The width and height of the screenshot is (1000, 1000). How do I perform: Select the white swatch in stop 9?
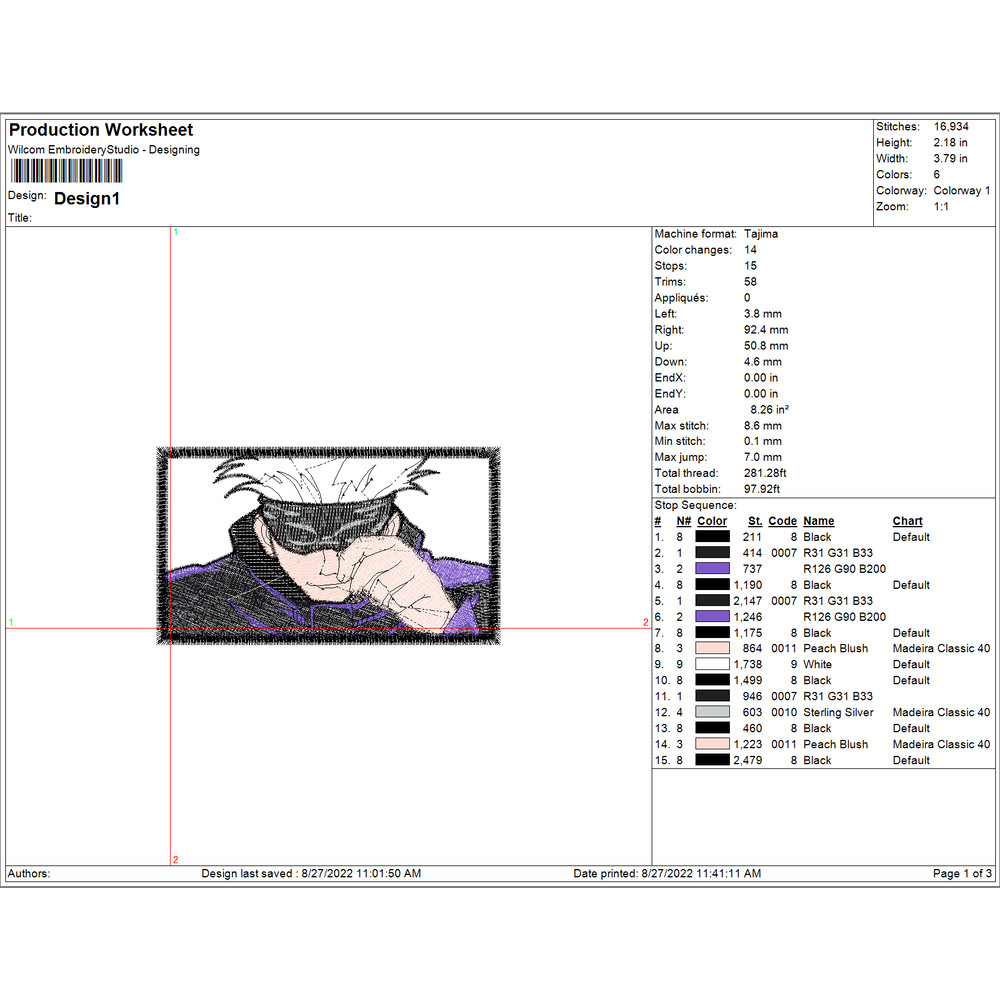pyautogui.click(x=713, y=664)
